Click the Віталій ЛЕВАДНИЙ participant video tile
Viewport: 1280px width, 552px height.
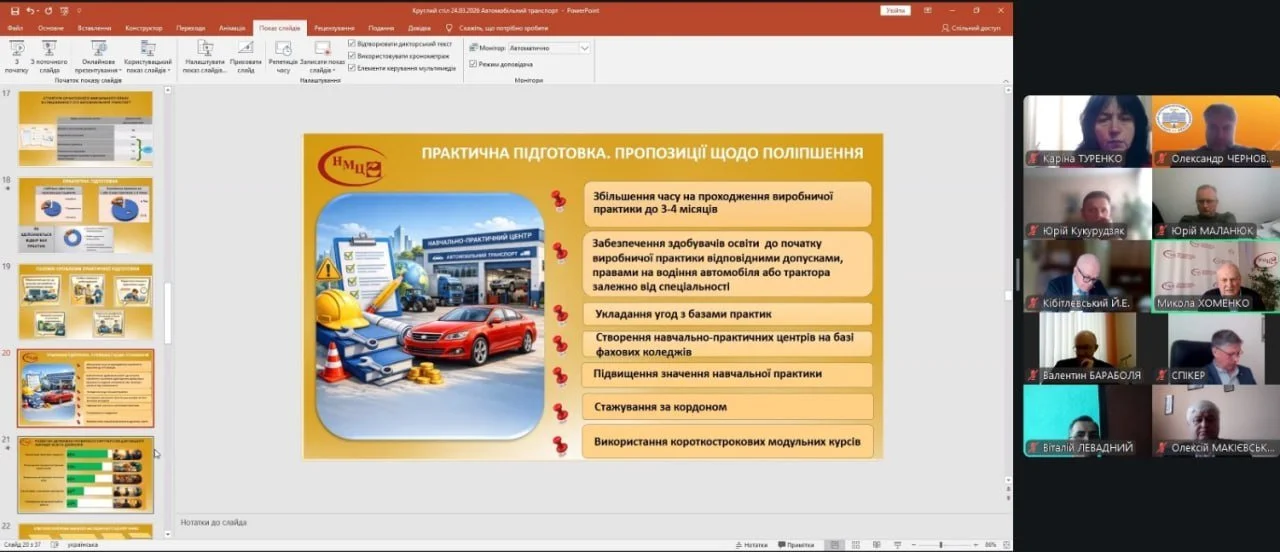tap(1087, 421)
